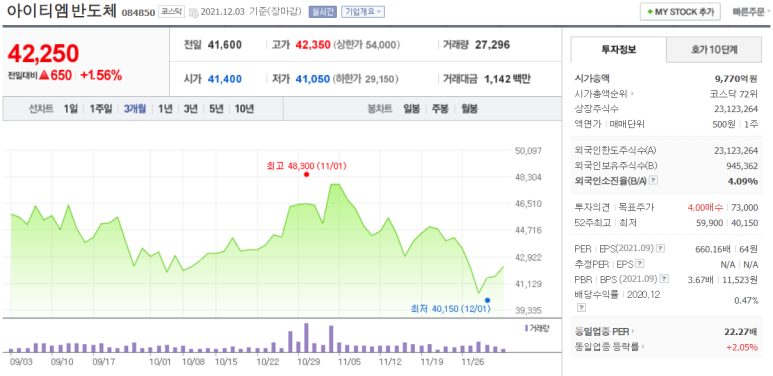Open the 빠른주문 dropdown
Screen dimensions: 773x376
751,12
